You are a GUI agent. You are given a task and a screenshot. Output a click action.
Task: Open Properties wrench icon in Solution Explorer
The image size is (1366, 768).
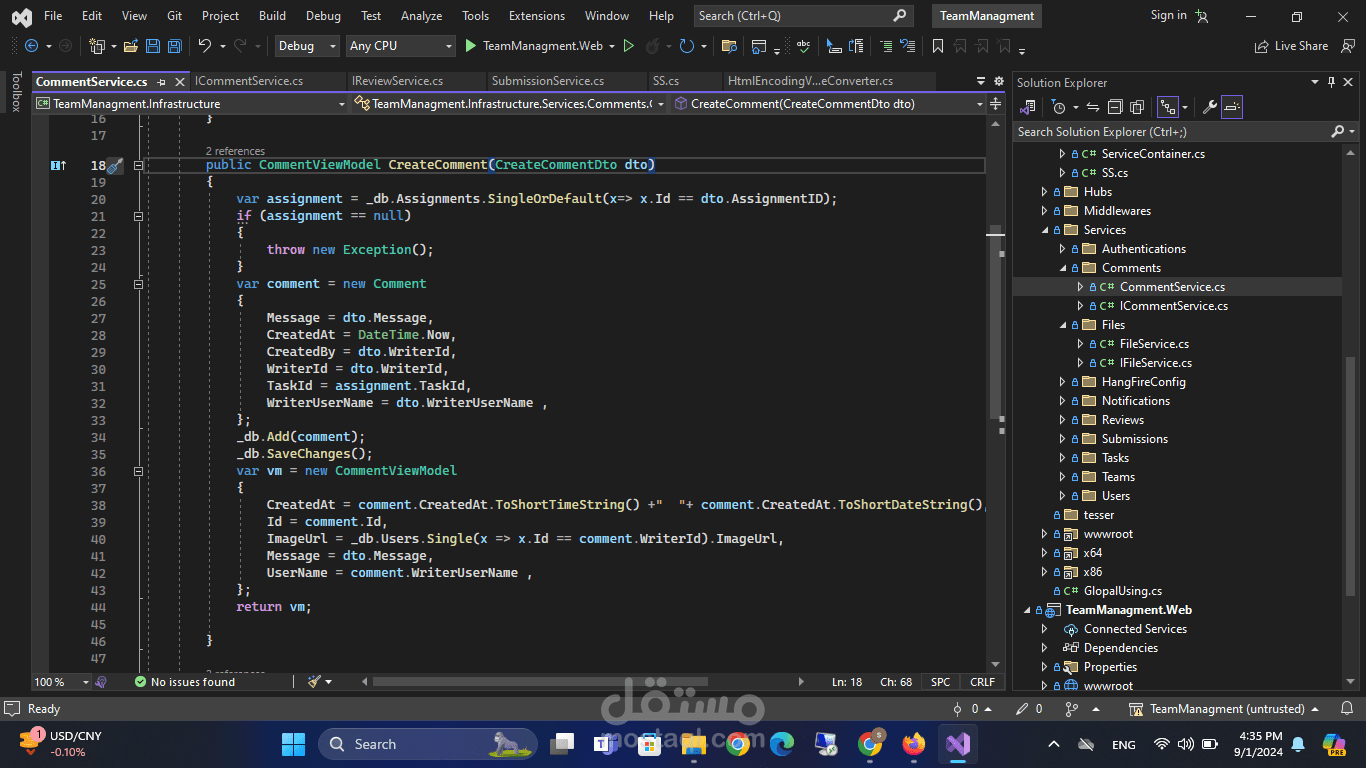coord(1209,107)
